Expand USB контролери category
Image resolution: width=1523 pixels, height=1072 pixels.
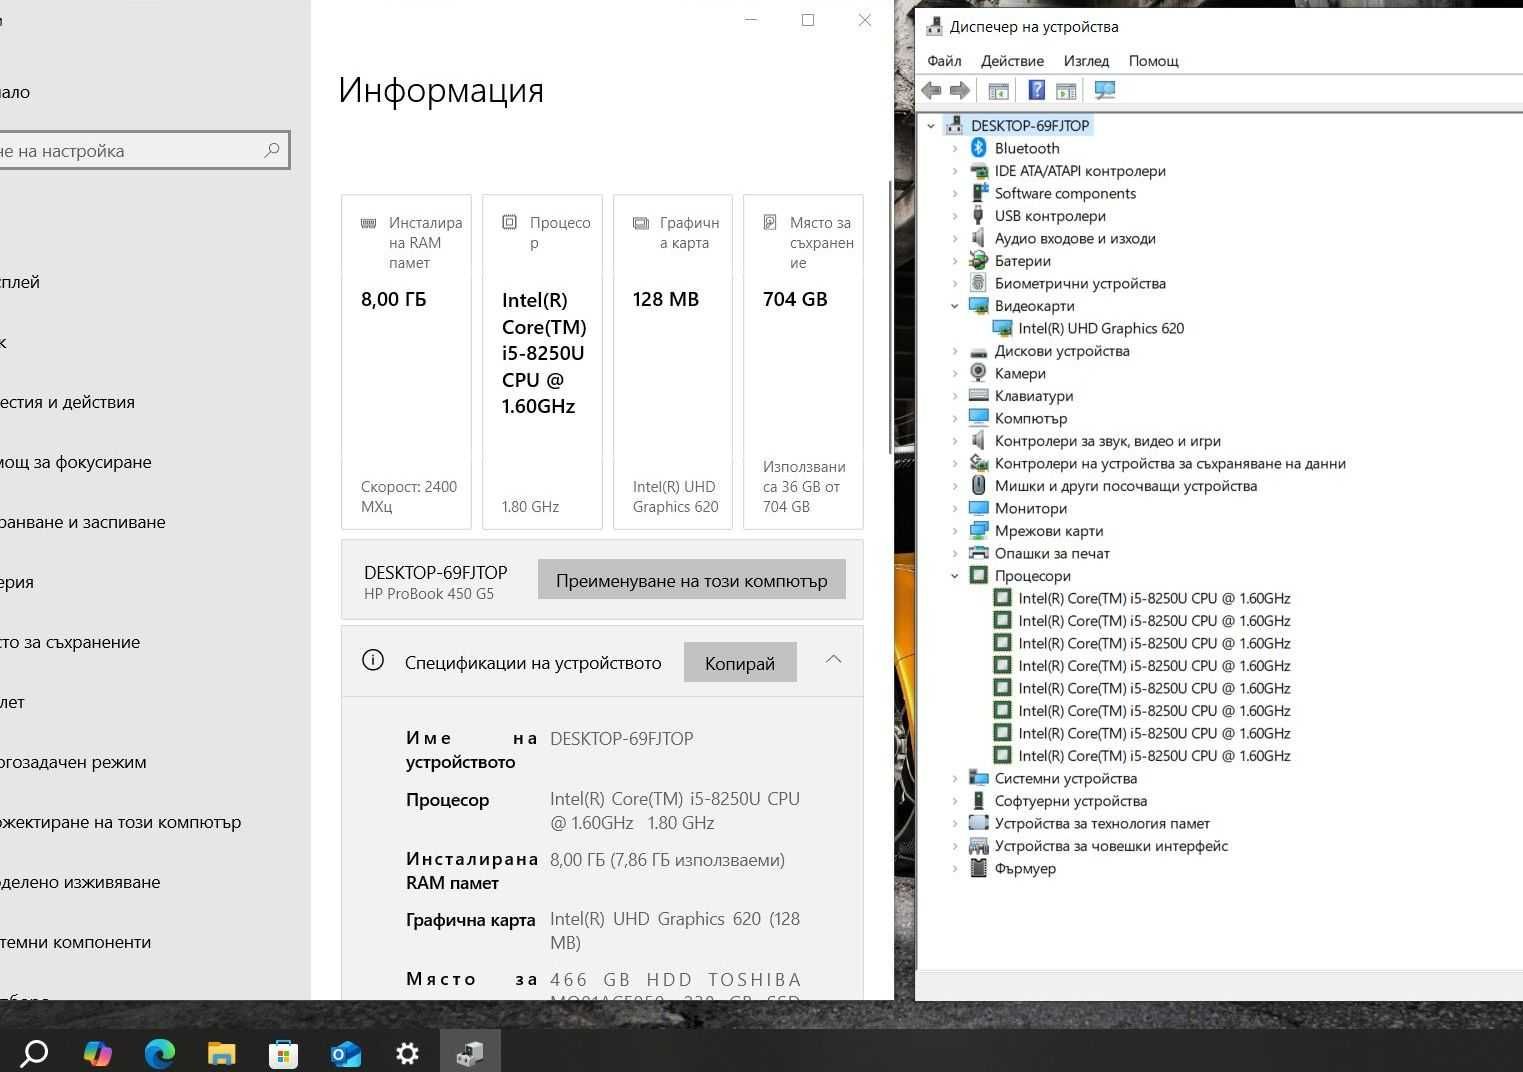point(955,216)
